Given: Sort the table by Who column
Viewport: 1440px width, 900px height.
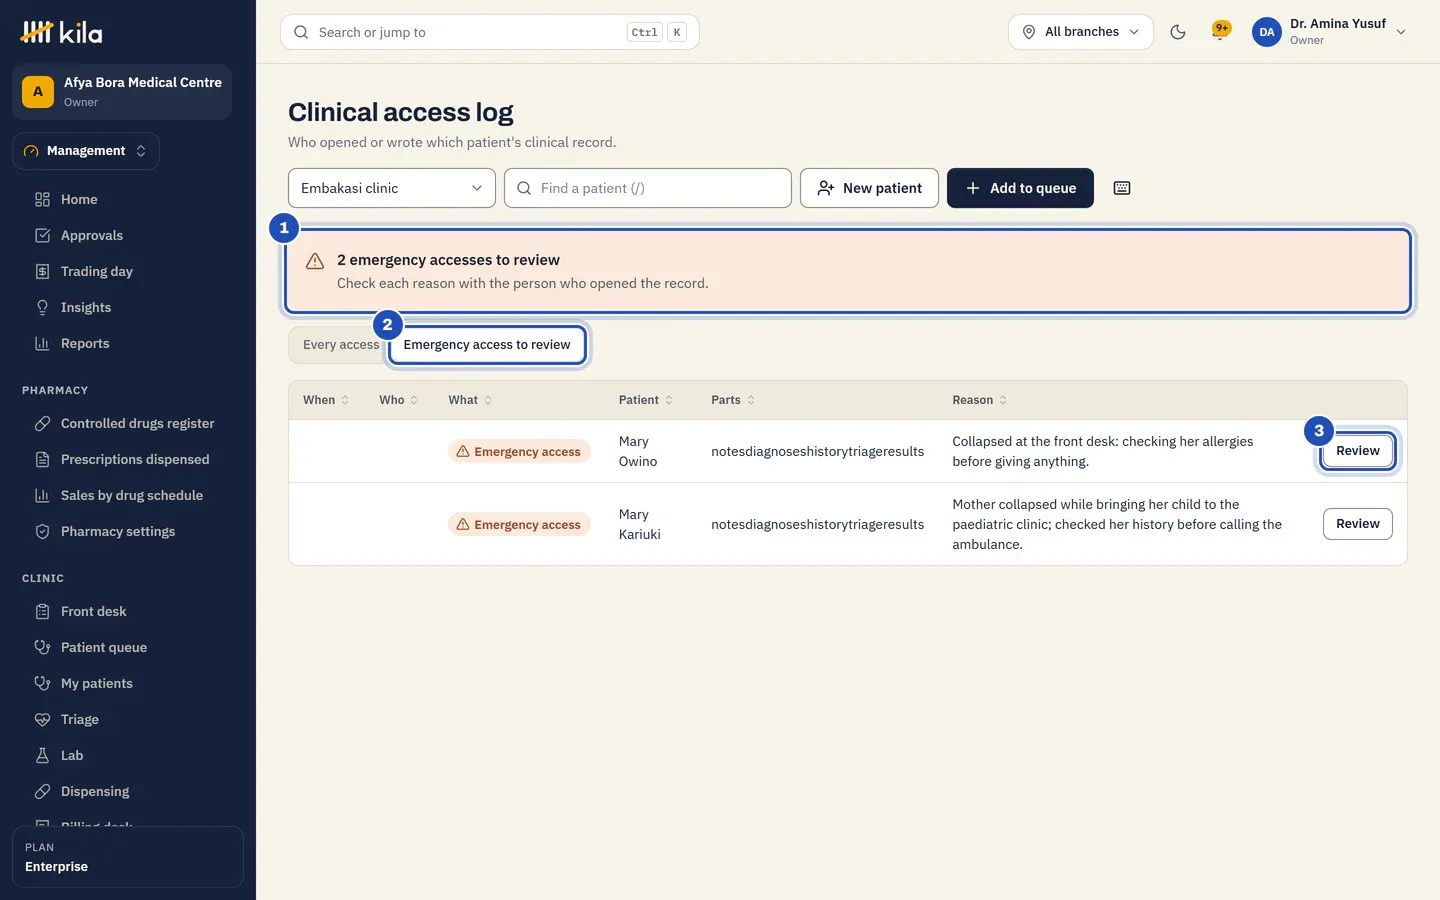Looking at the screenshot, I should pos(398,400).
